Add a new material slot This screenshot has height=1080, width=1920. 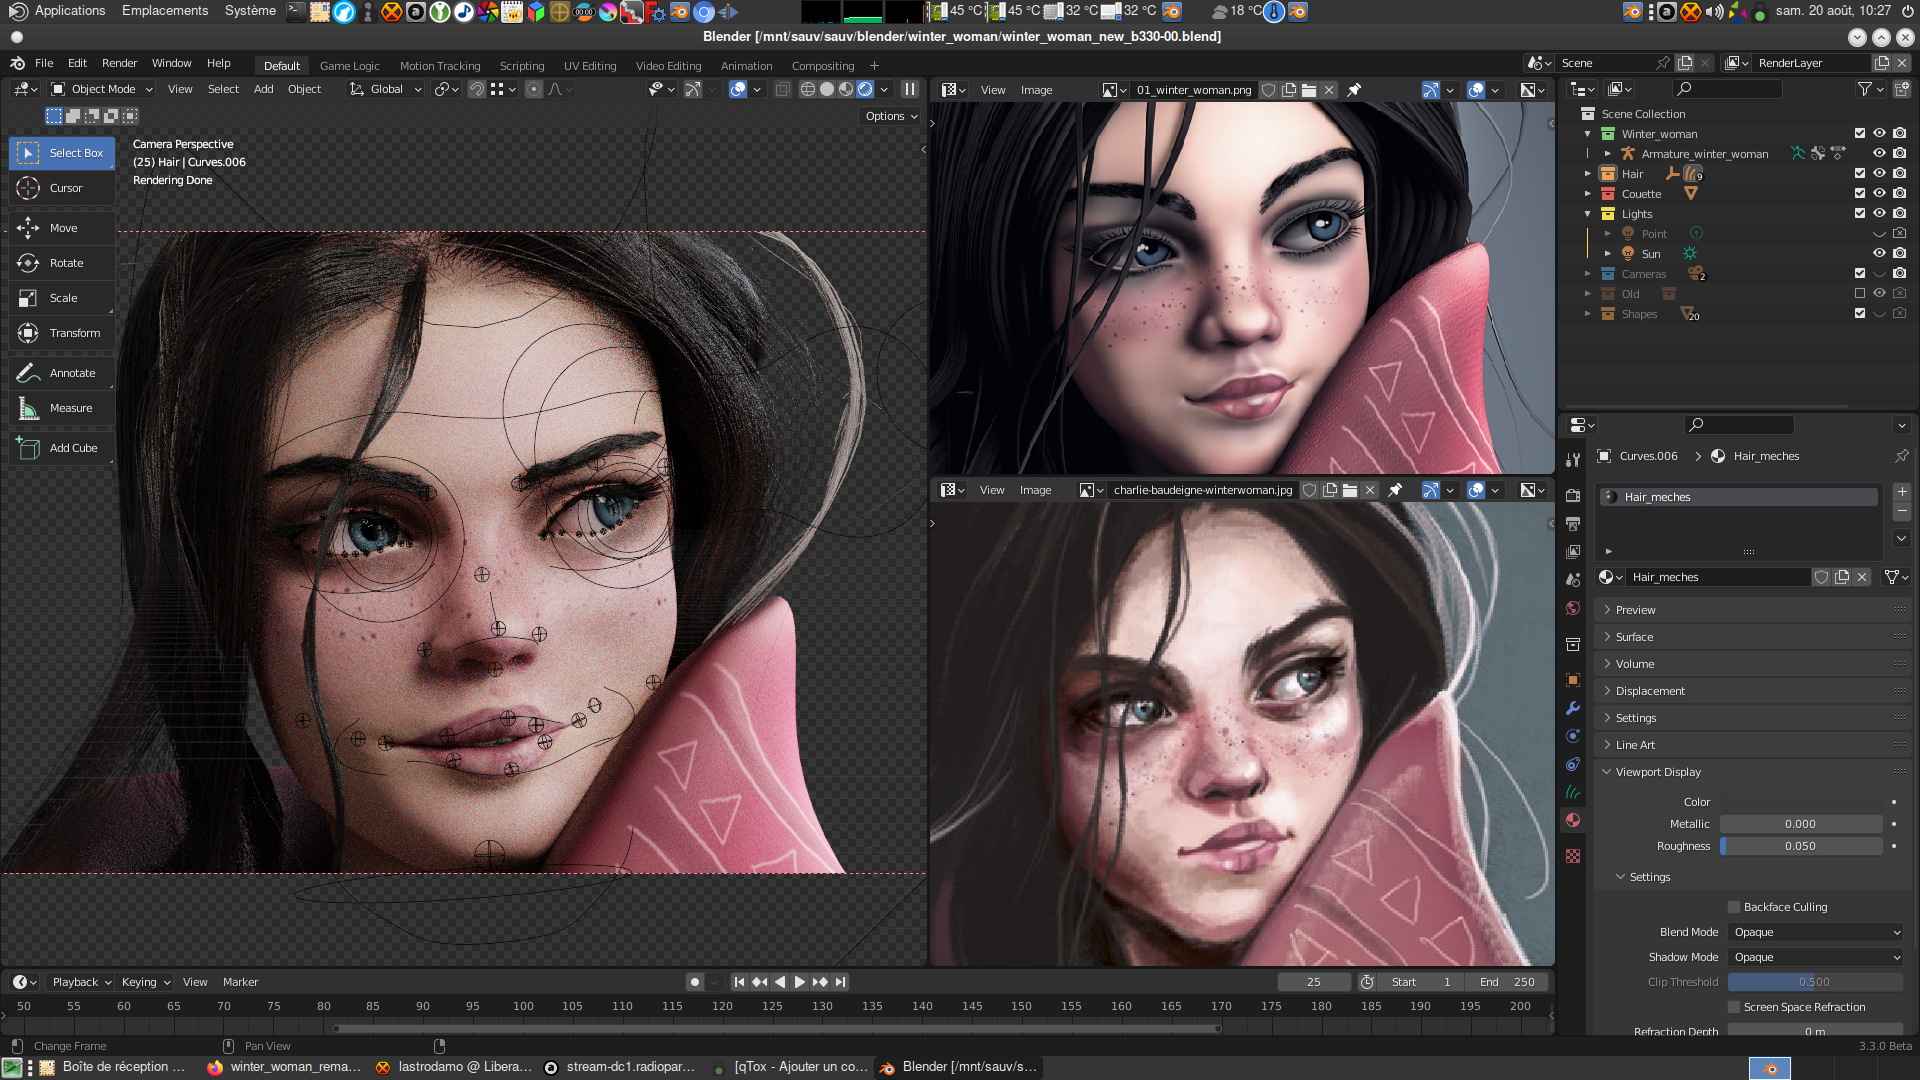1902,492
